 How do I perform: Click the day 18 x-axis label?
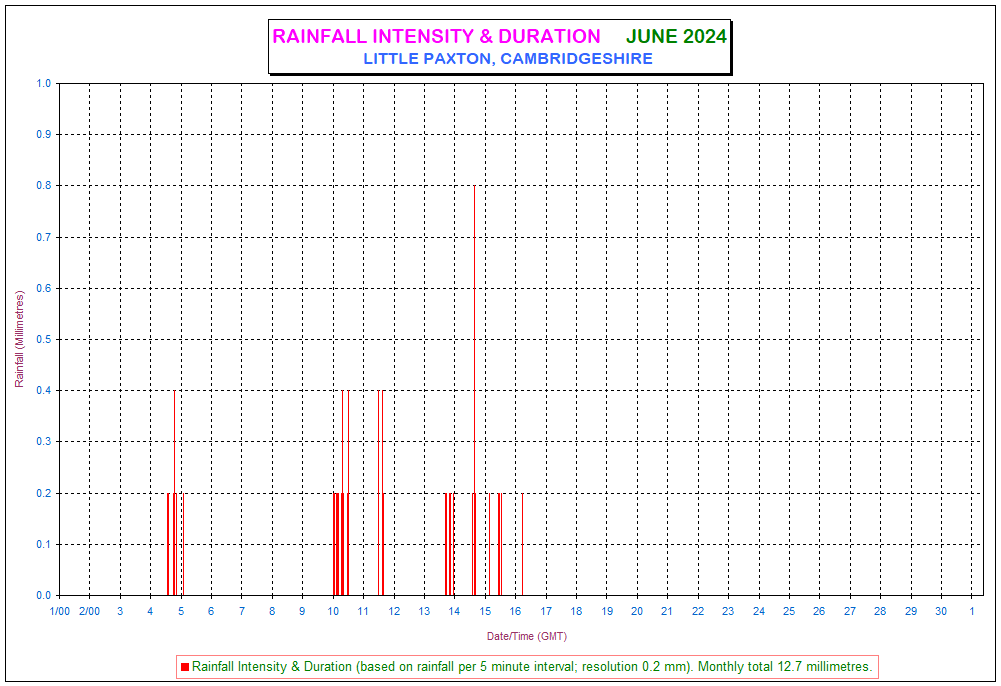pos(576,611)
